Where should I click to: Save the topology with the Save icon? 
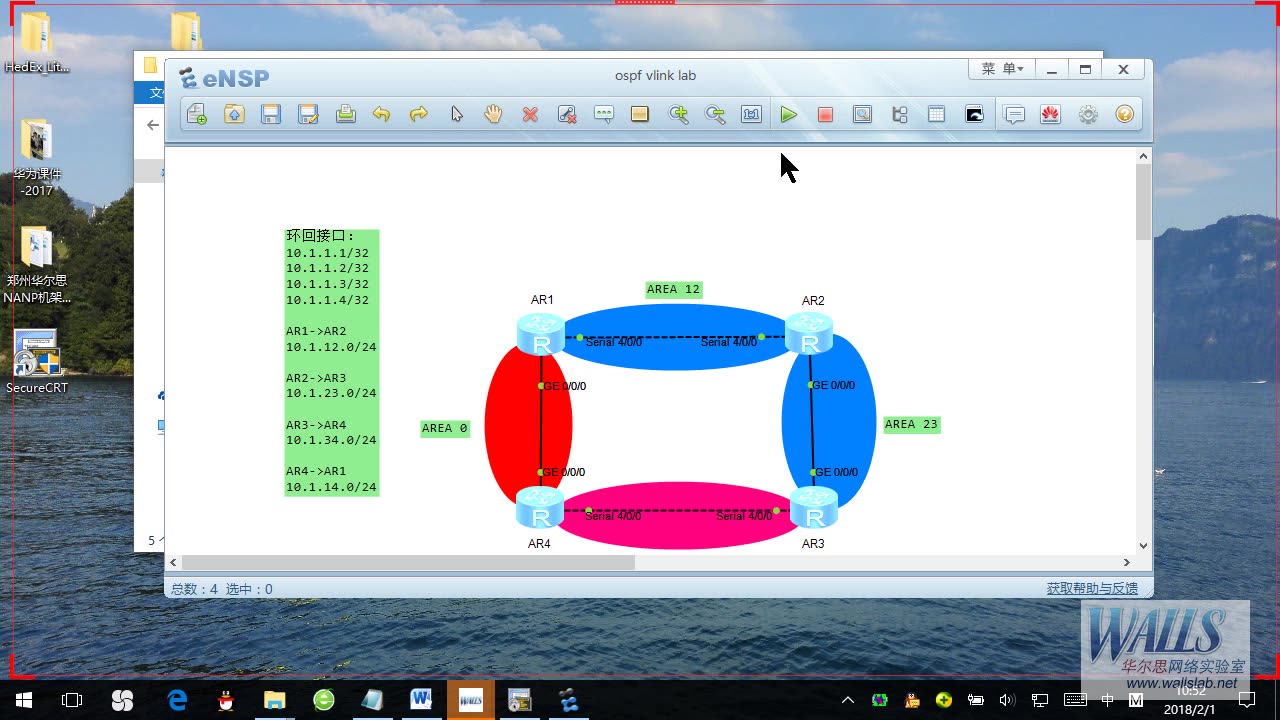(x=271, y=115)
